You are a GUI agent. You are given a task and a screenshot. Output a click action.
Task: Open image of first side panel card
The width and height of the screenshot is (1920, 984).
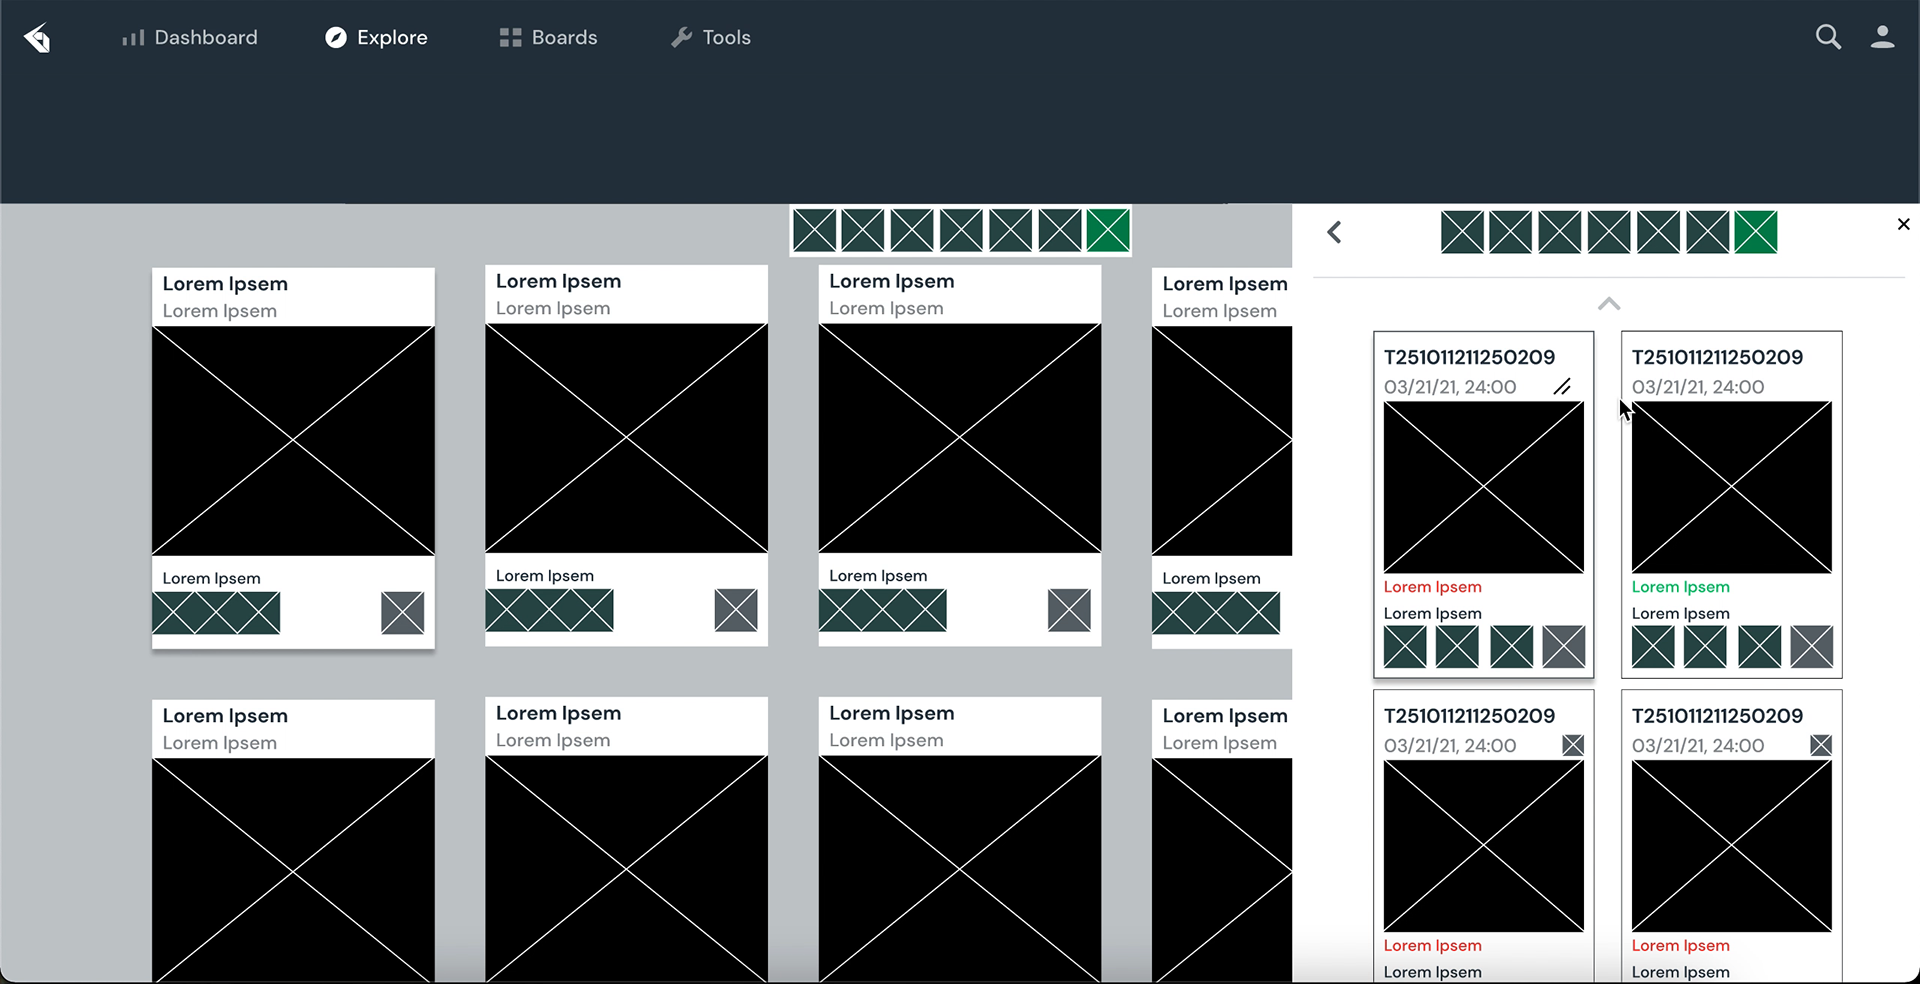(1484, 487)
